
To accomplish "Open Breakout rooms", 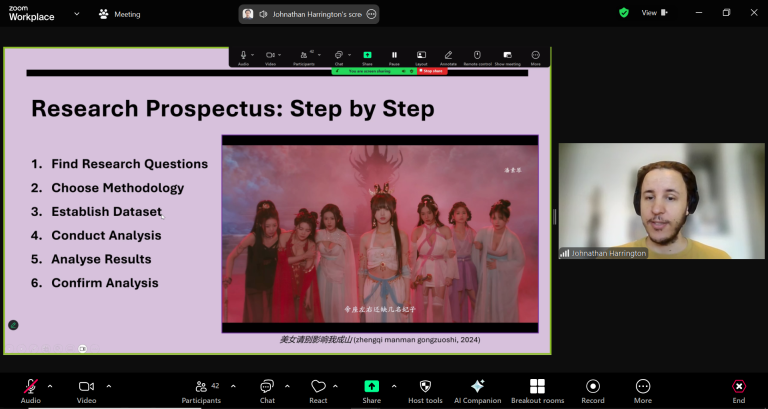I will (x=537, y=392).
